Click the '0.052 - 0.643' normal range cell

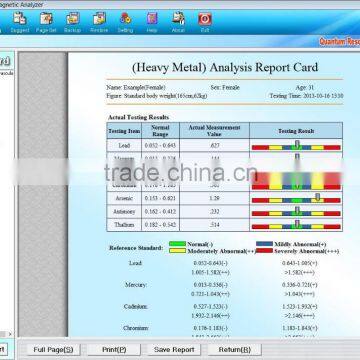(160, 145)
